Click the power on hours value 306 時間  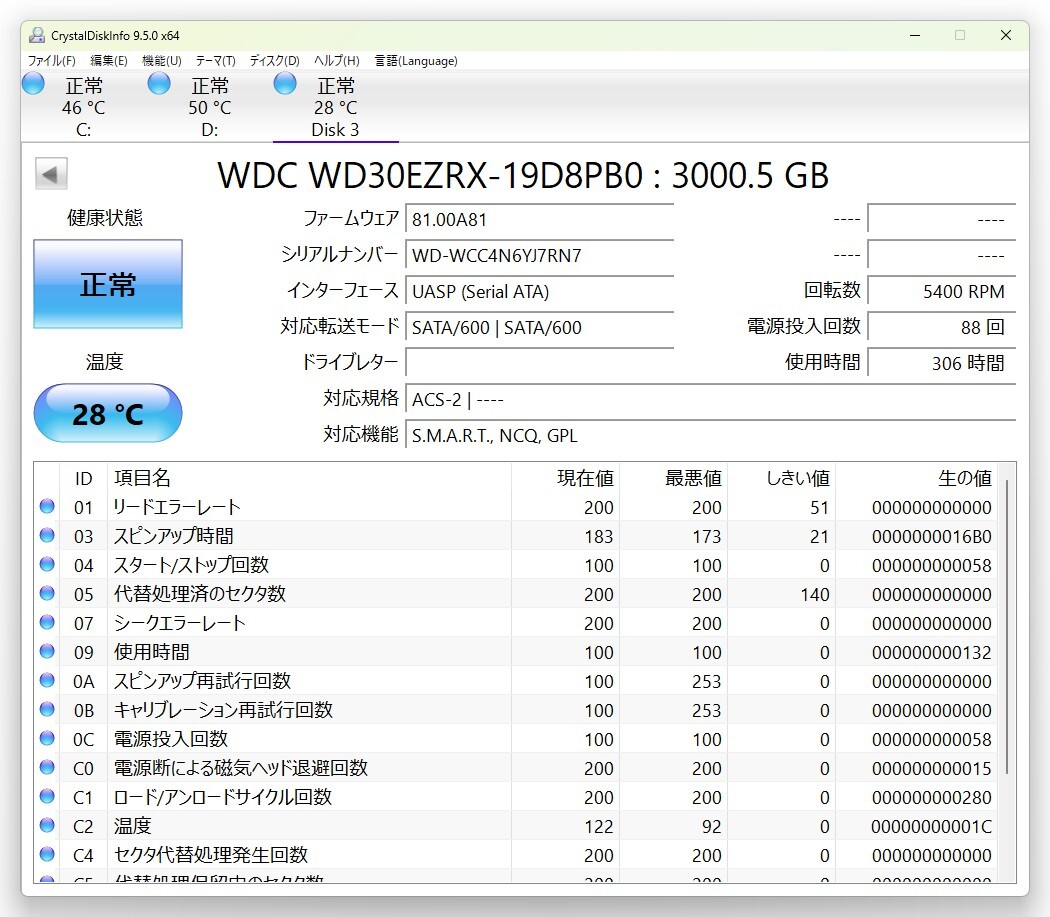(942, 363)
